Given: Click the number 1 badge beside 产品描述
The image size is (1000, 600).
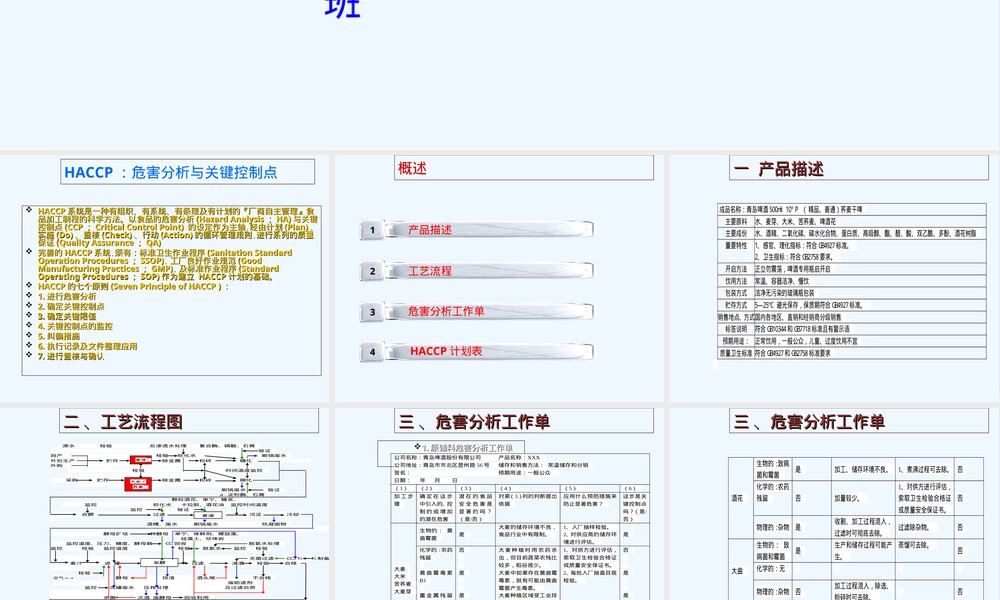Looking at the screenshot, I should tap(372, 230).
